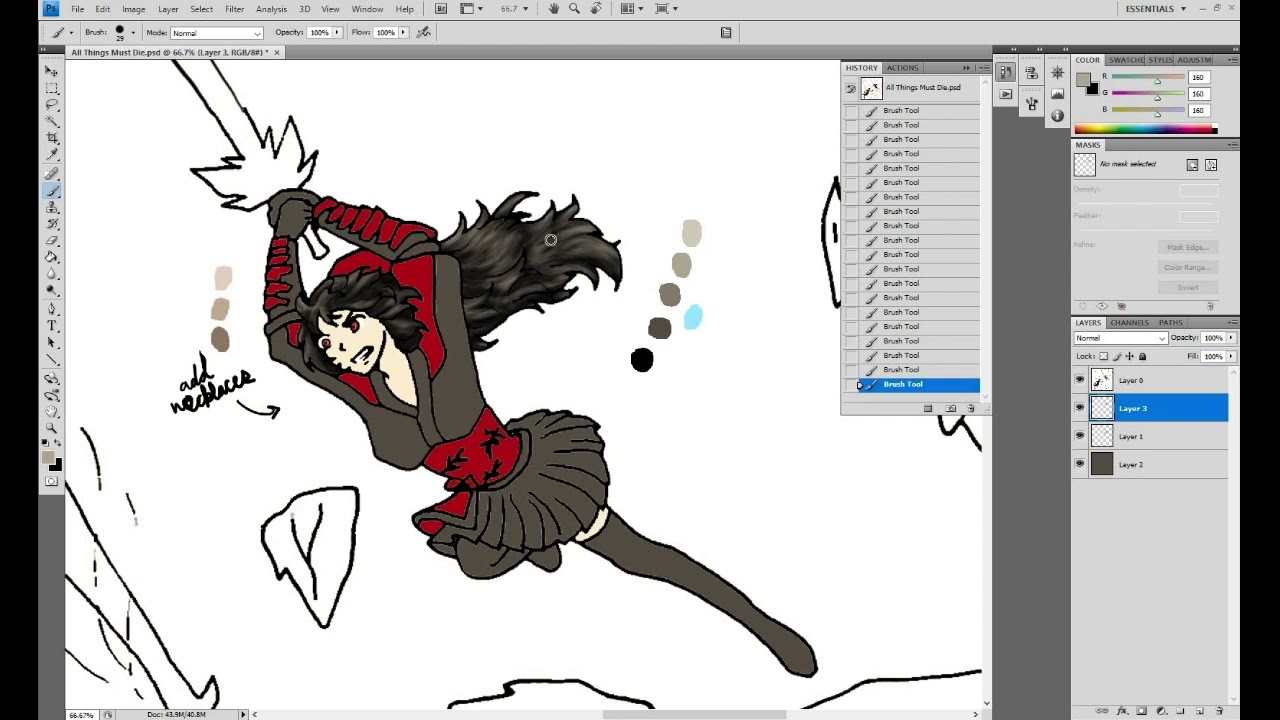Select the Crop tool
The image size is (1280, 720).
(52, 138)
